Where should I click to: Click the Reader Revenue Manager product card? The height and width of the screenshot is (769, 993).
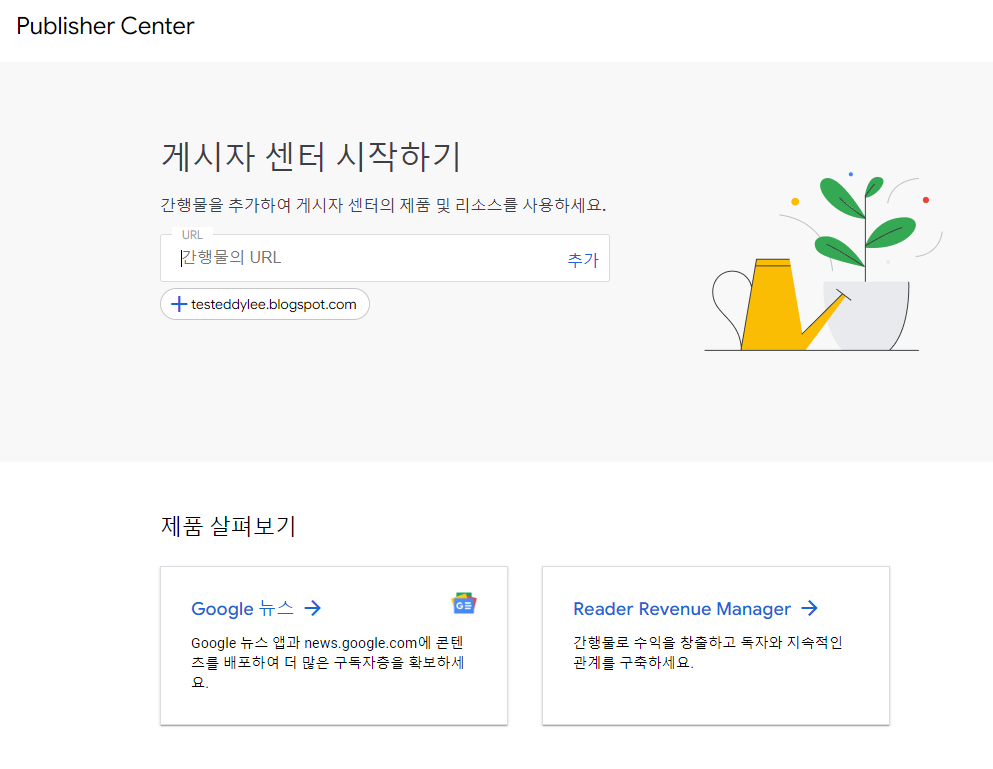coord(715,645)
